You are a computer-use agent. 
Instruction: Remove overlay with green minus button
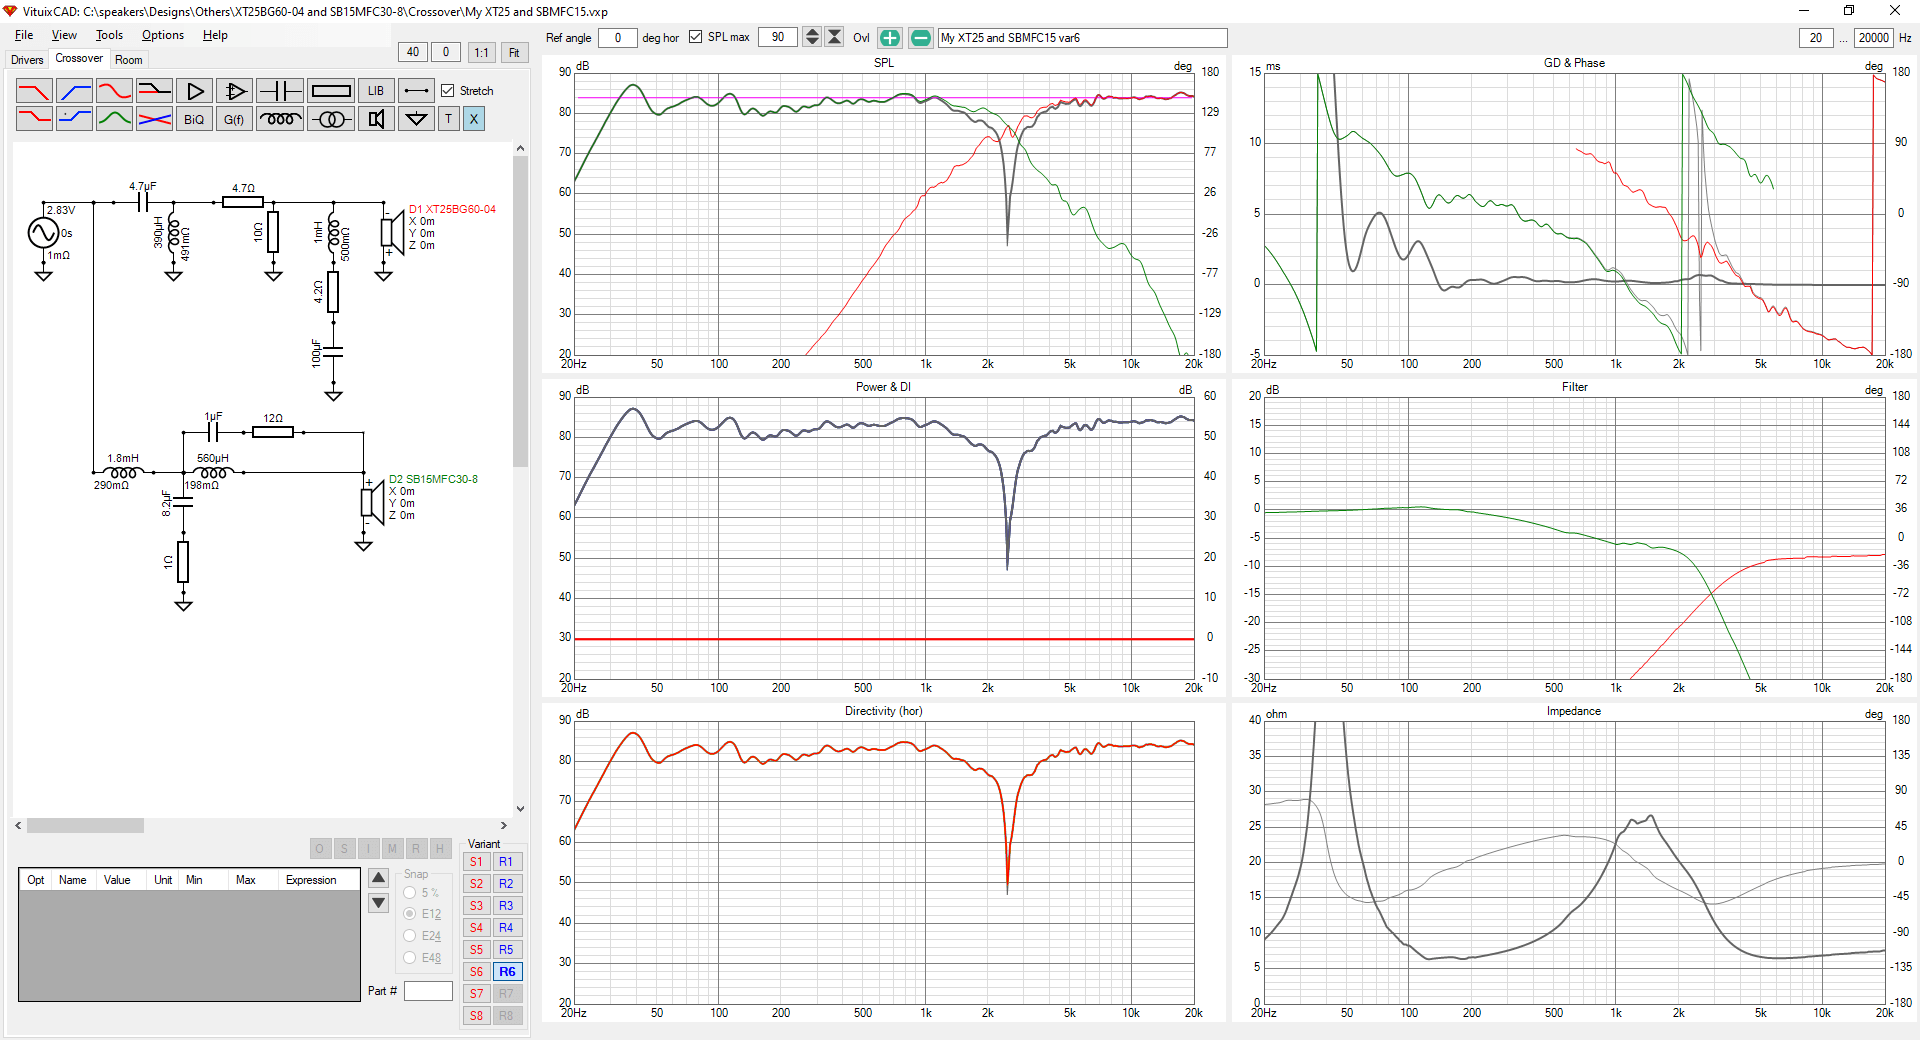(921, 38)
